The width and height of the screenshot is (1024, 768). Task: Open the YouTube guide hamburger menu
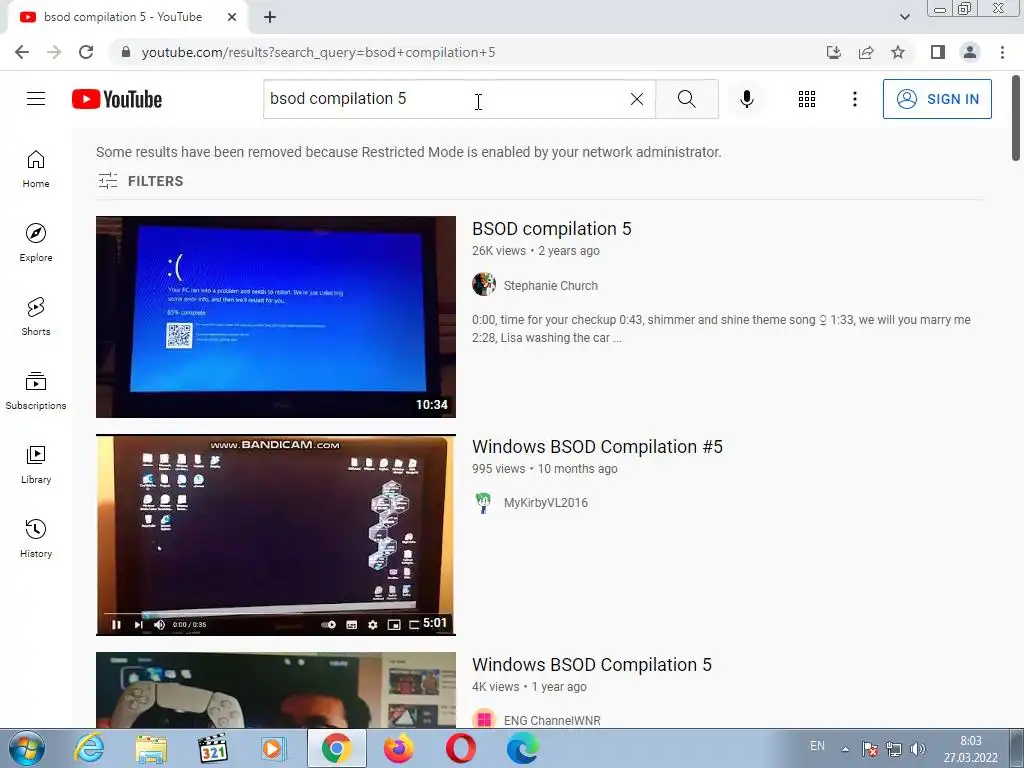click(x=36, y=99)
